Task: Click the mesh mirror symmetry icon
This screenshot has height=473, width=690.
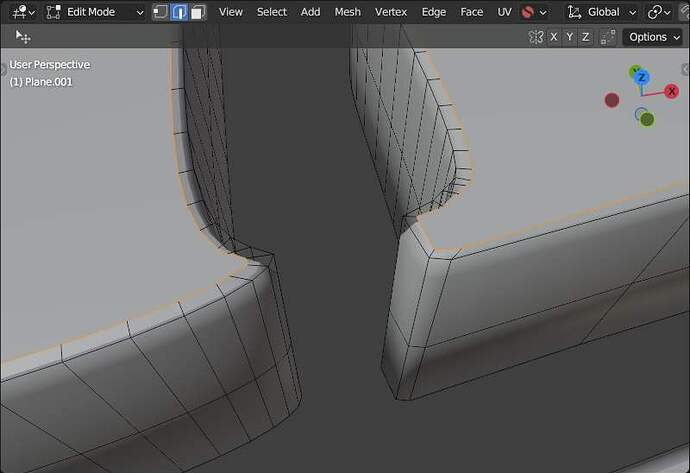Action: point(536,37)
